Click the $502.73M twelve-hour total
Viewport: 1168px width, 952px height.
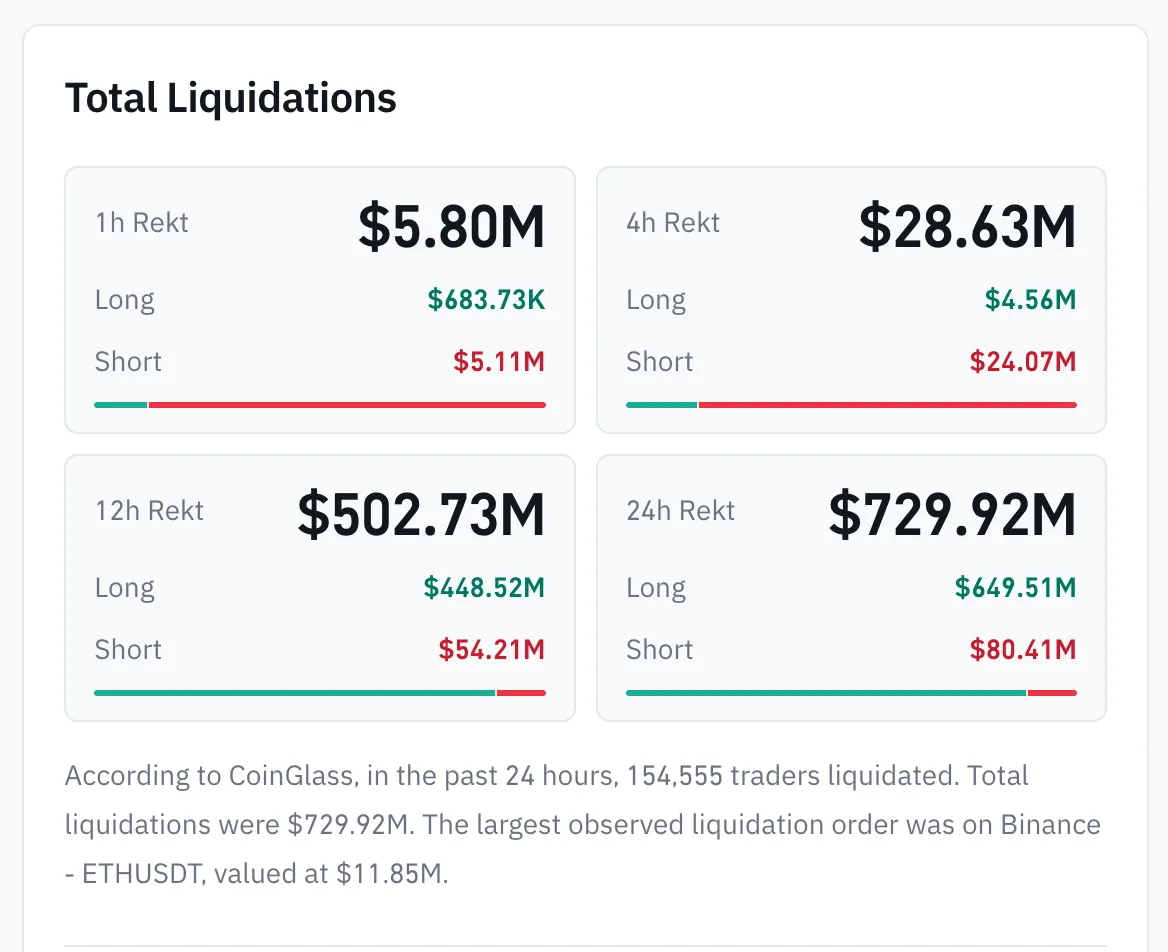click(x=421, y=515)
